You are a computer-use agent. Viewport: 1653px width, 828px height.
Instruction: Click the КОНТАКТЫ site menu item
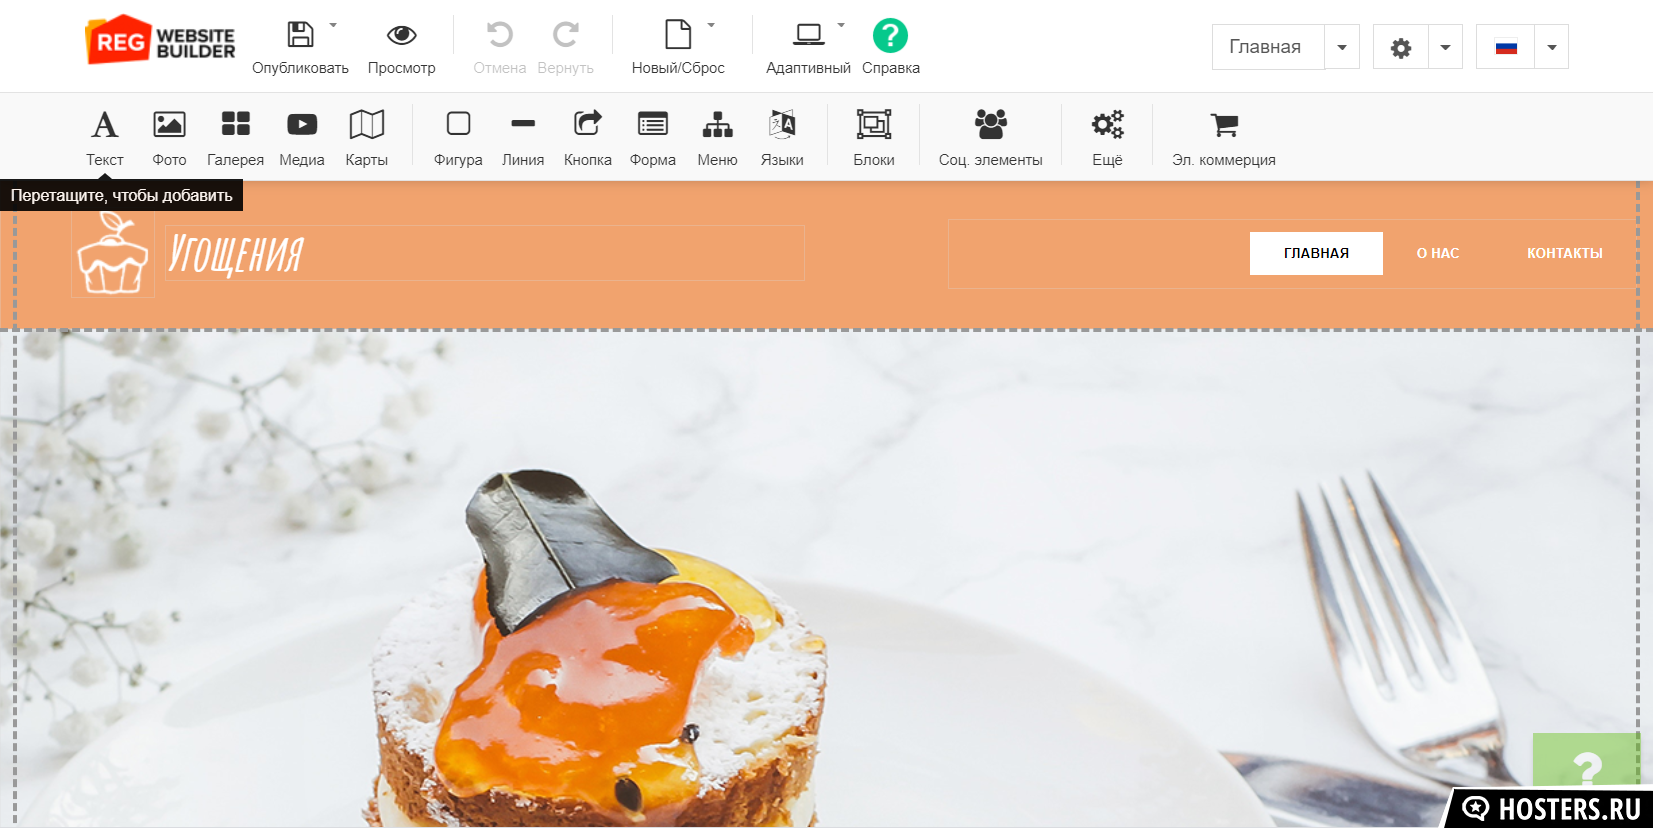click(1564, 253)
